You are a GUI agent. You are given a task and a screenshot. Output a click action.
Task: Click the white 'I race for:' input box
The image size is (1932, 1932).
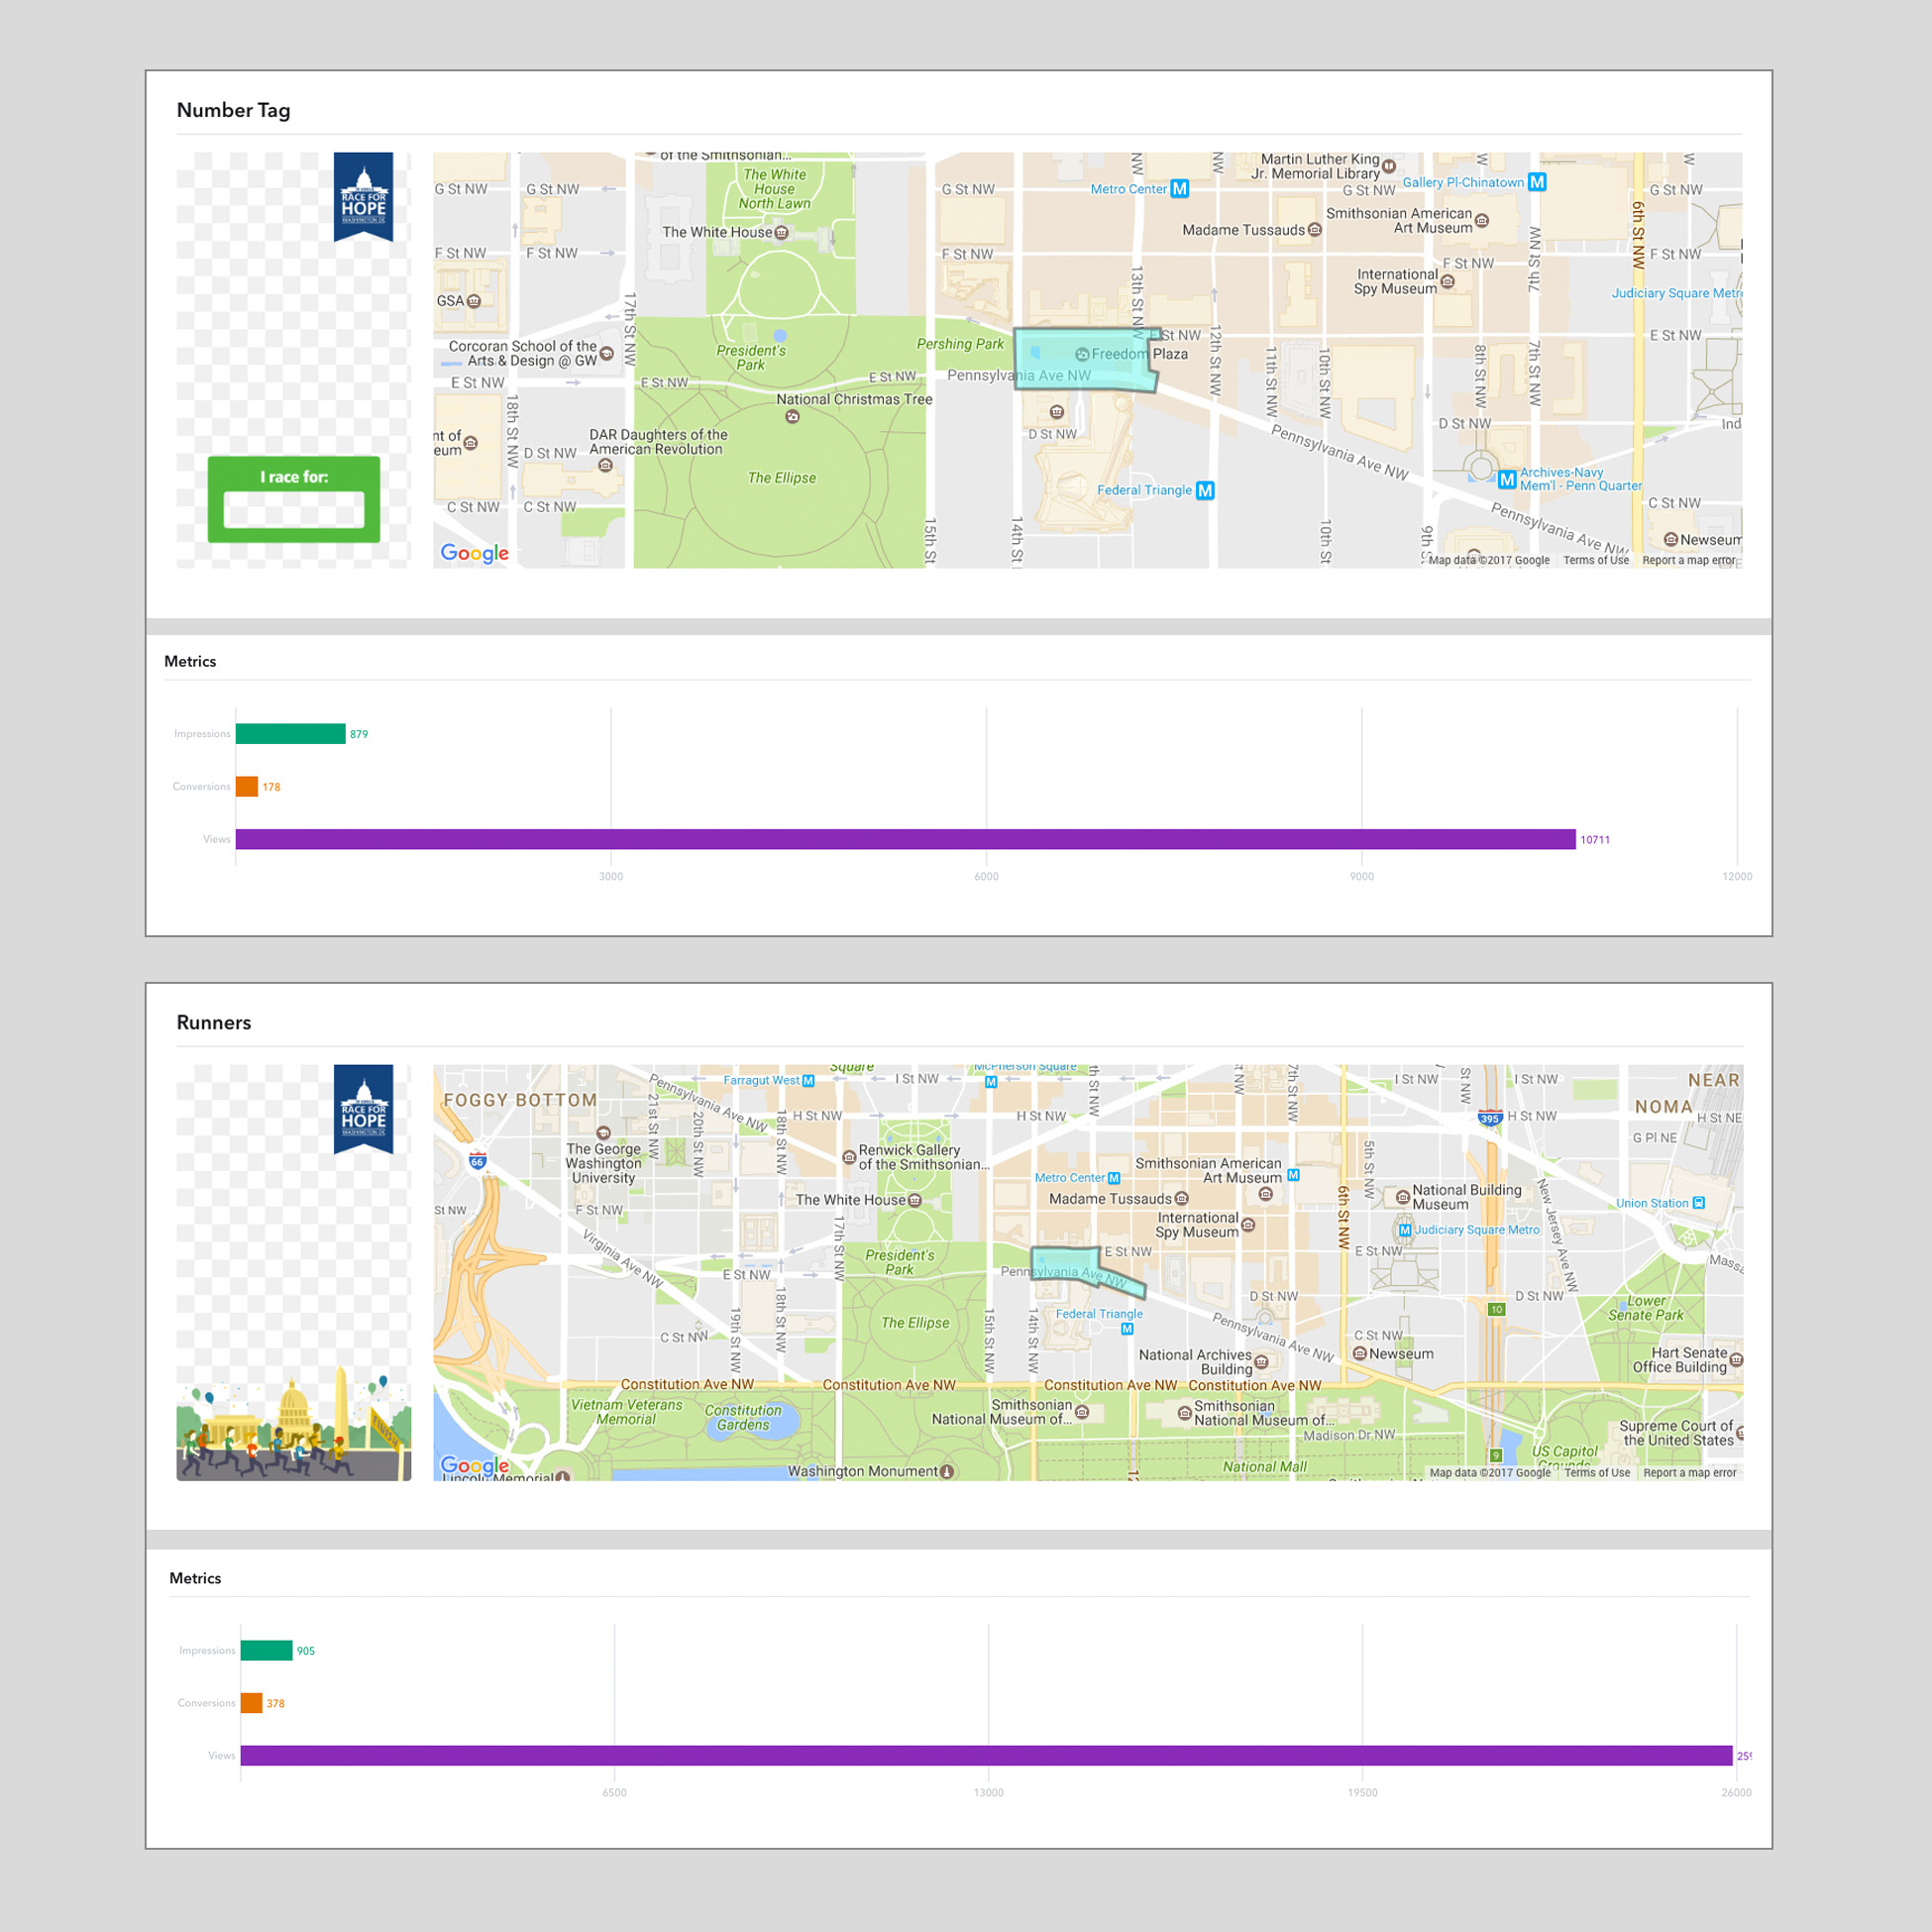[x=294, y=509]
